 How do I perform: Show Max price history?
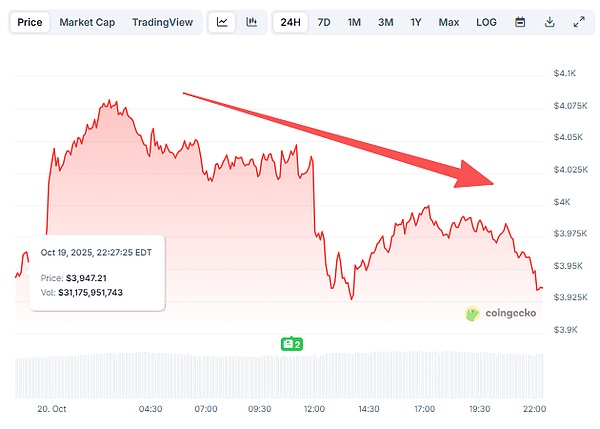click(448, 21)
